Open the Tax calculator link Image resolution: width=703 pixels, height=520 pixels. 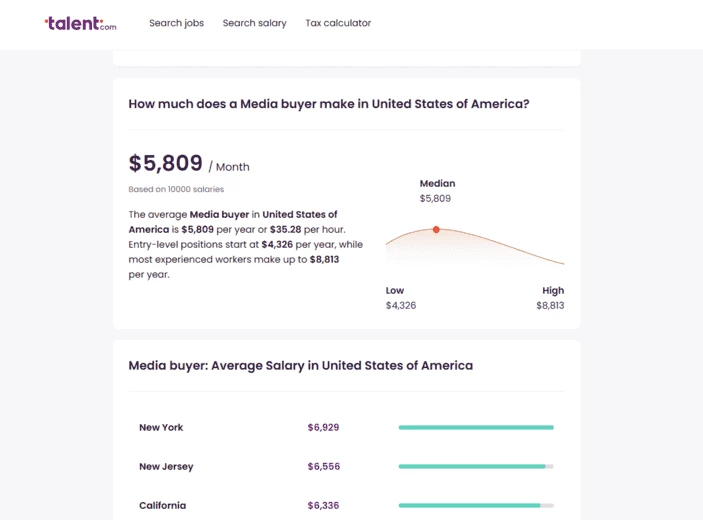338,23
